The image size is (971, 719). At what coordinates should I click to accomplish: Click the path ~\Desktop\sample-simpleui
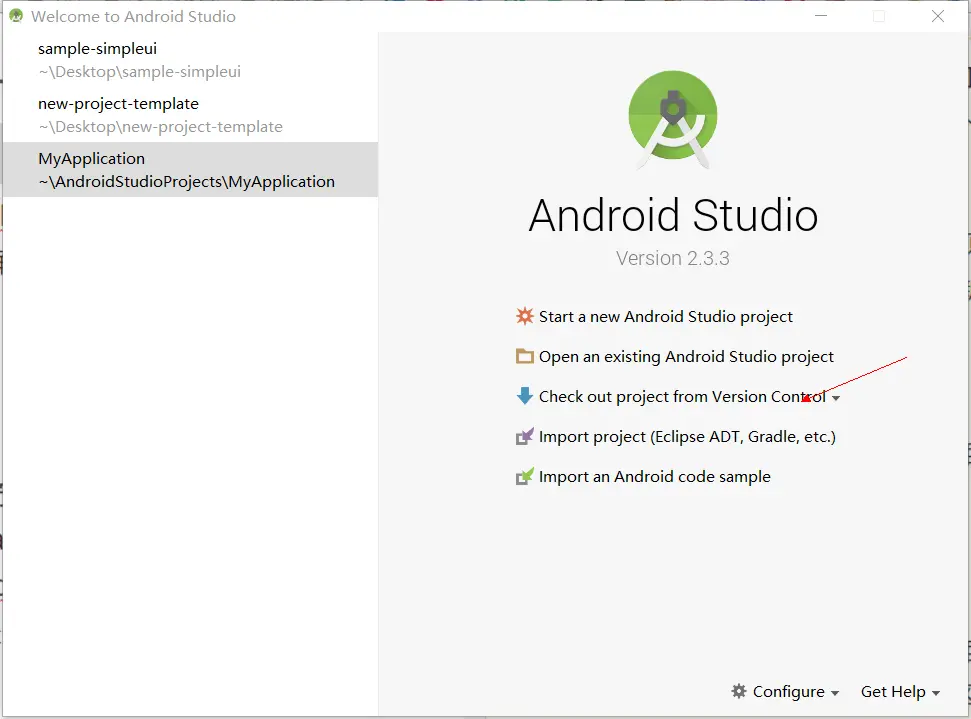[x=140, y=72]
